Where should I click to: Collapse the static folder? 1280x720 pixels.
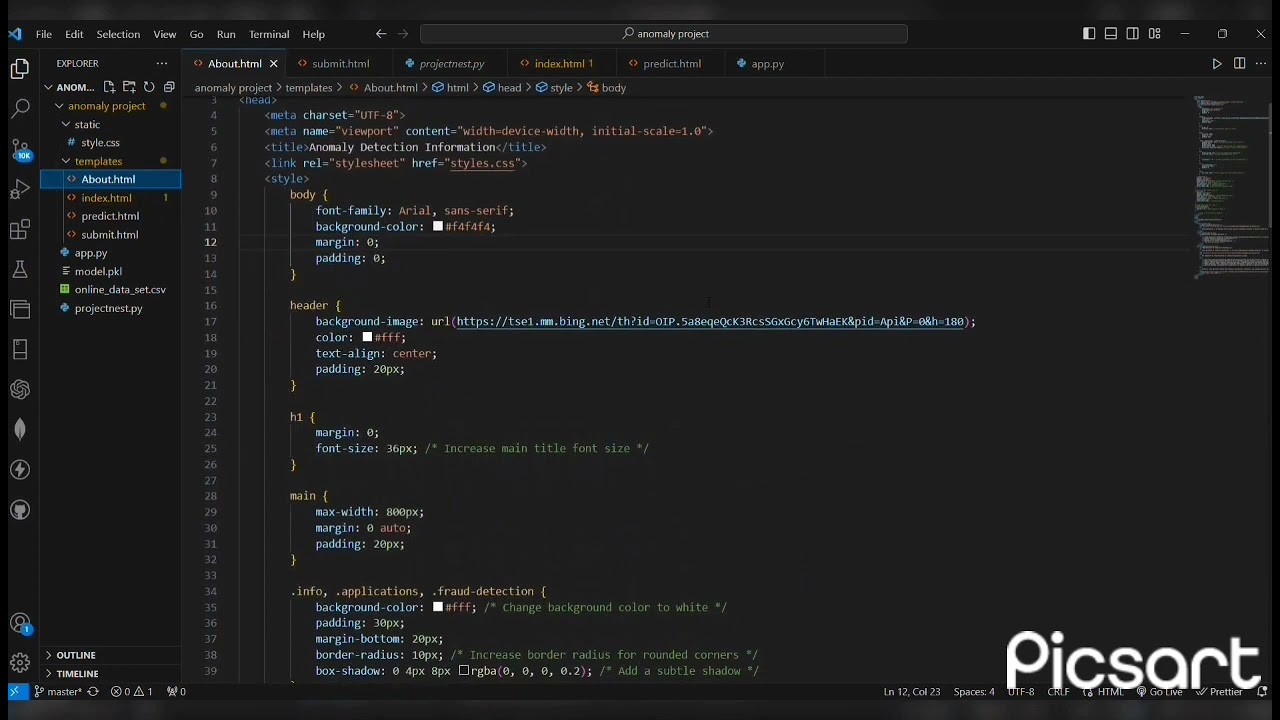(110, 124)
